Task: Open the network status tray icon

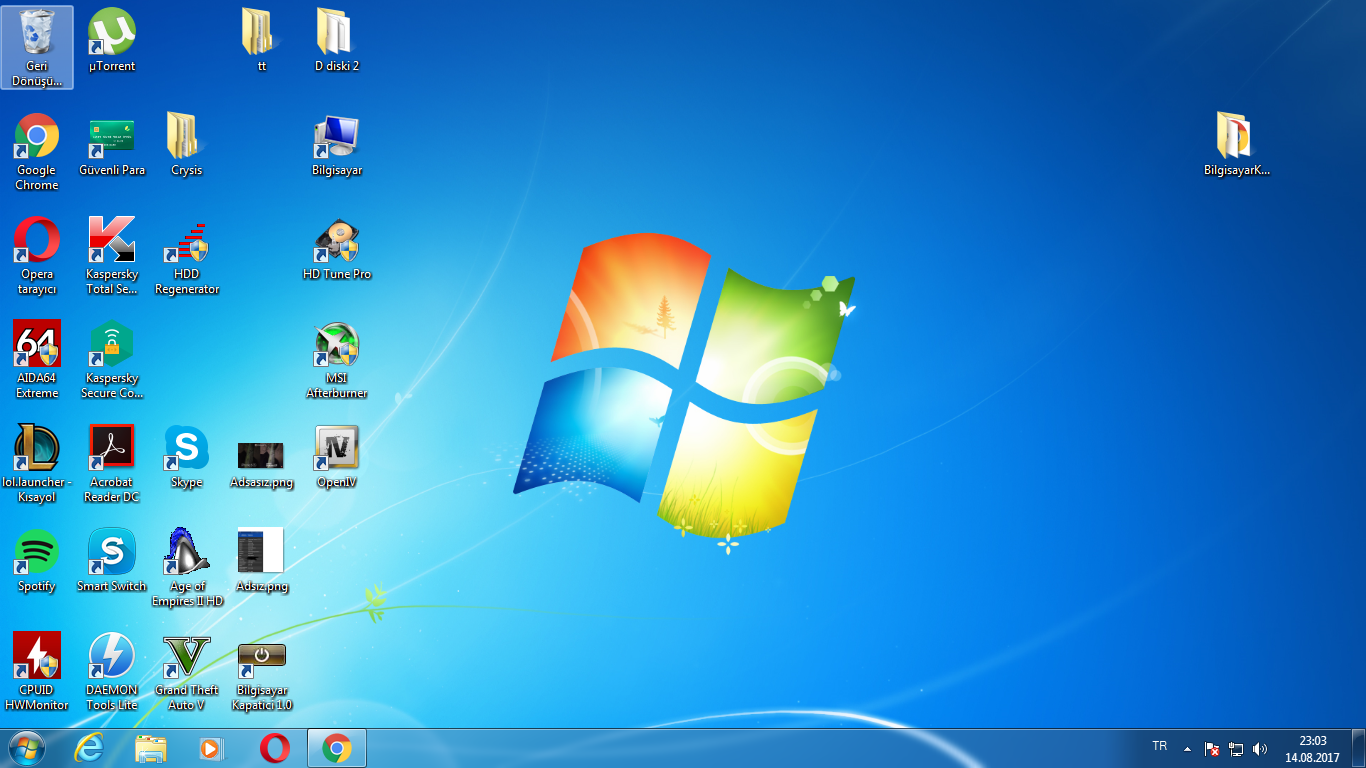Action: (x=1236, y=748)
